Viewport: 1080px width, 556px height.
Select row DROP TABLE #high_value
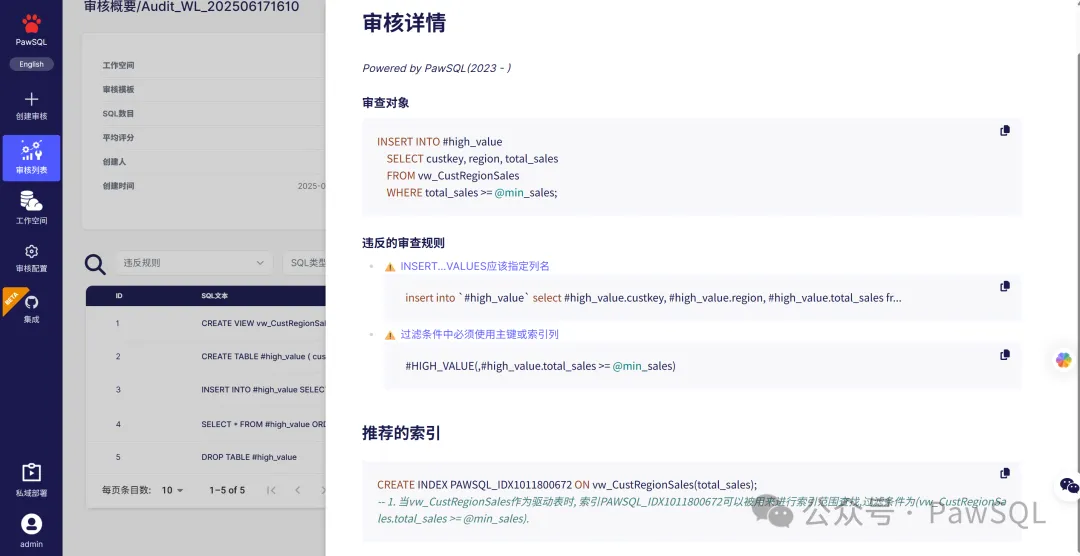pyautogui.click(x=205, y=457)
